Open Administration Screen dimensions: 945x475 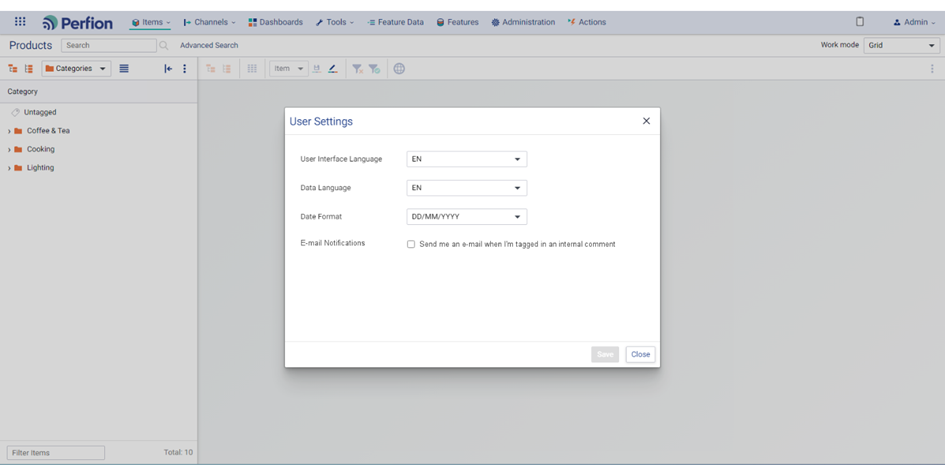pyautogui.click(x=523, y=22)
